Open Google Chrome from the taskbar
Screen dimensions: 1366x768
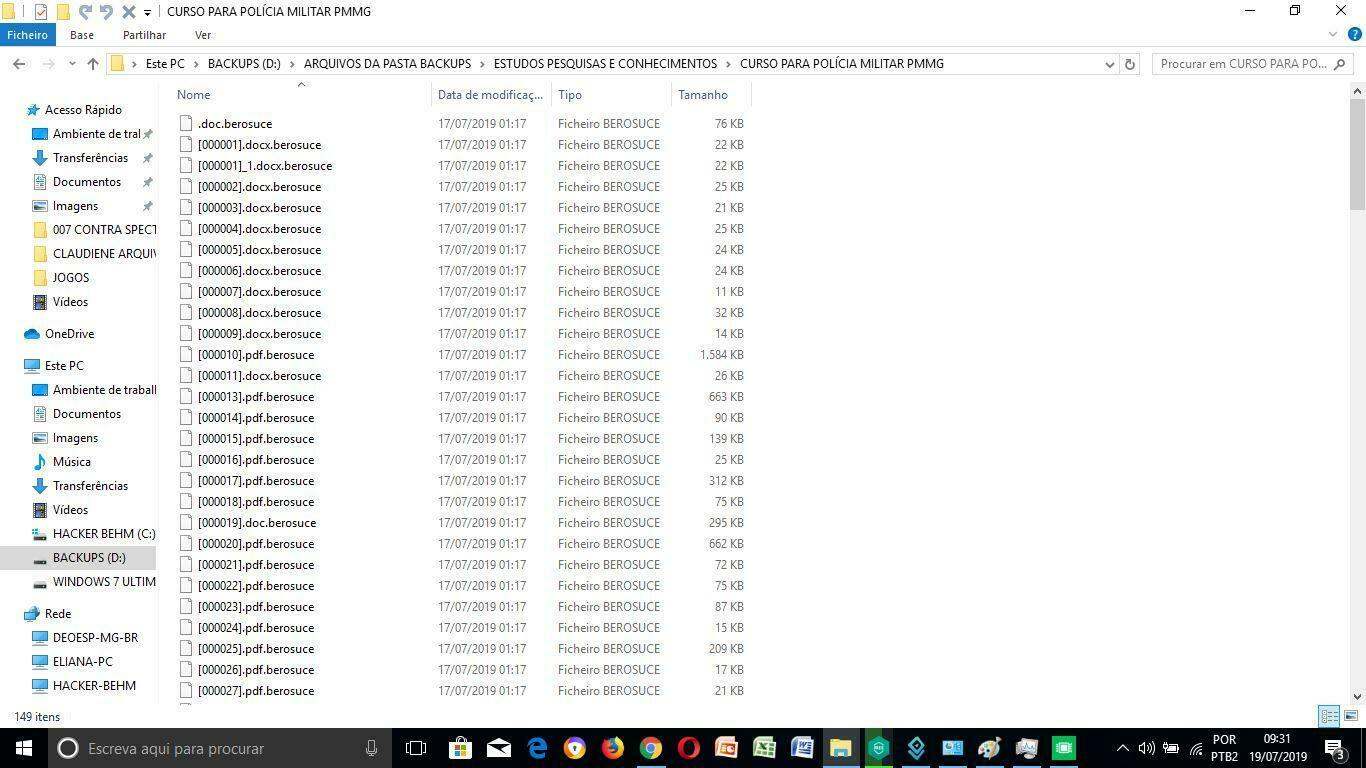651,748
